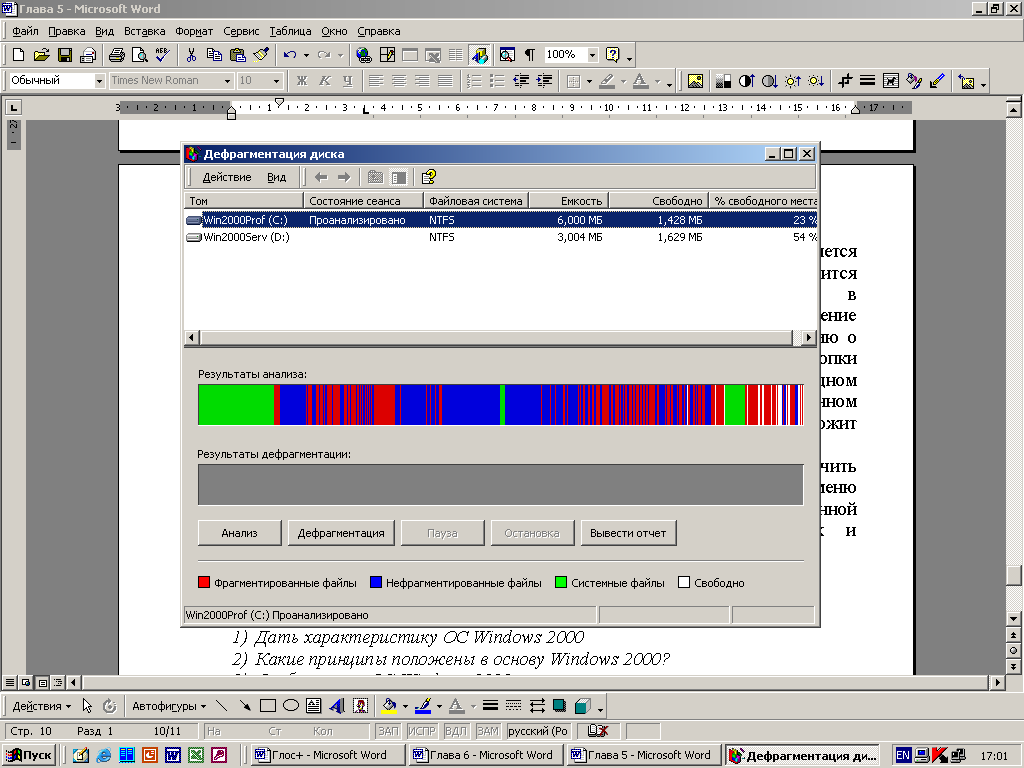Screen dimensions: 1024x768
Task: Open the Файл menu in Word
Action: point(25,31)
